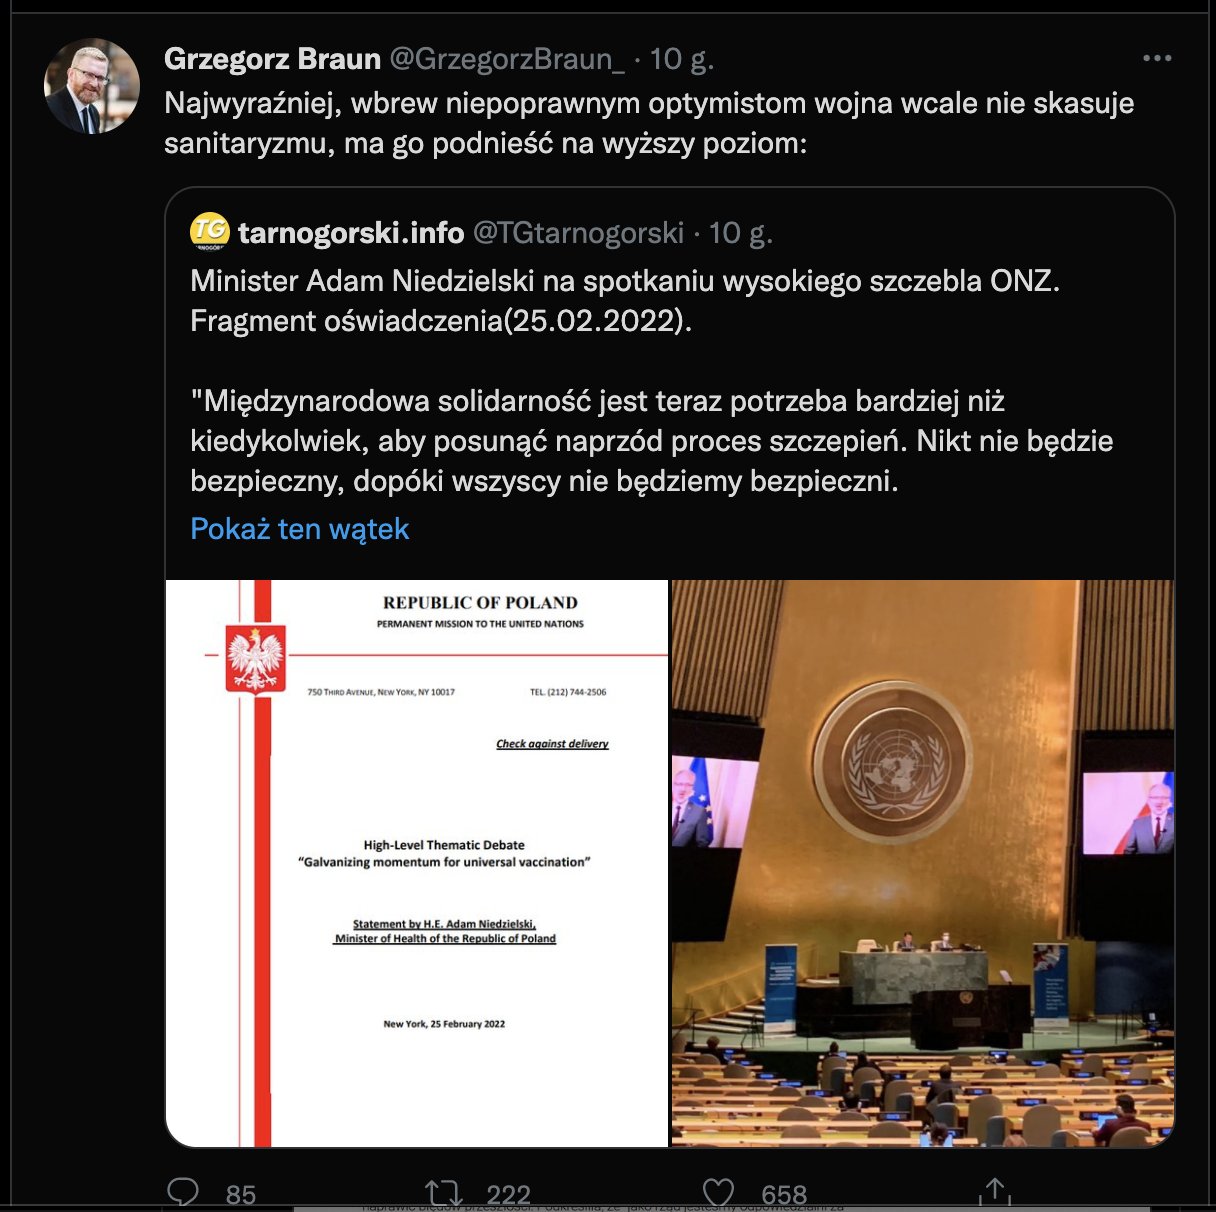The width and height of the screenshot is (1216, 1212).
Task: Click the main tweet text by Braun
Action: click(649, 123)
